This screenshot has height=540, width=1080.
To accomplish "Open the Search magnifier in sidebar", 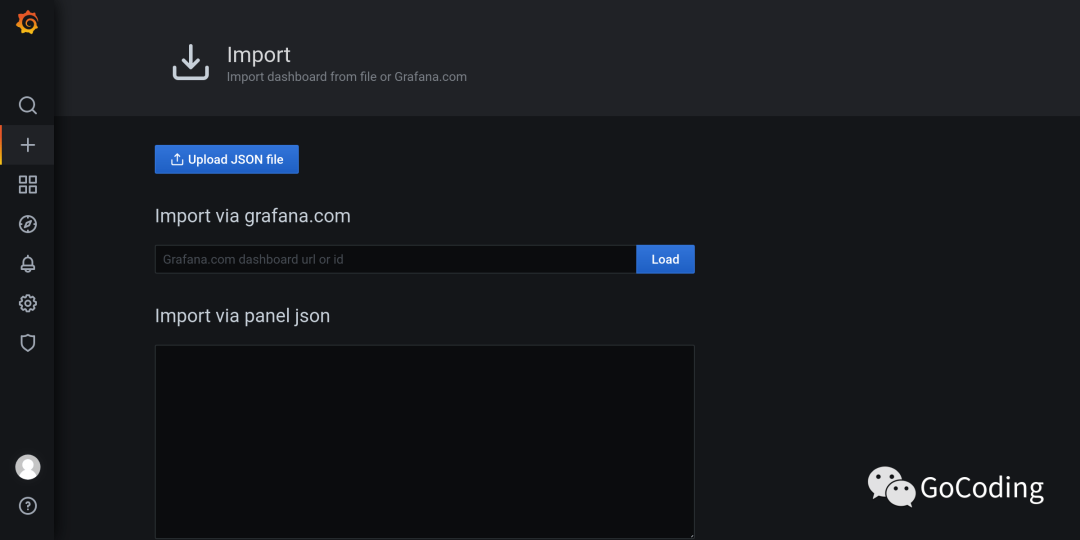I will coord(28,105).
